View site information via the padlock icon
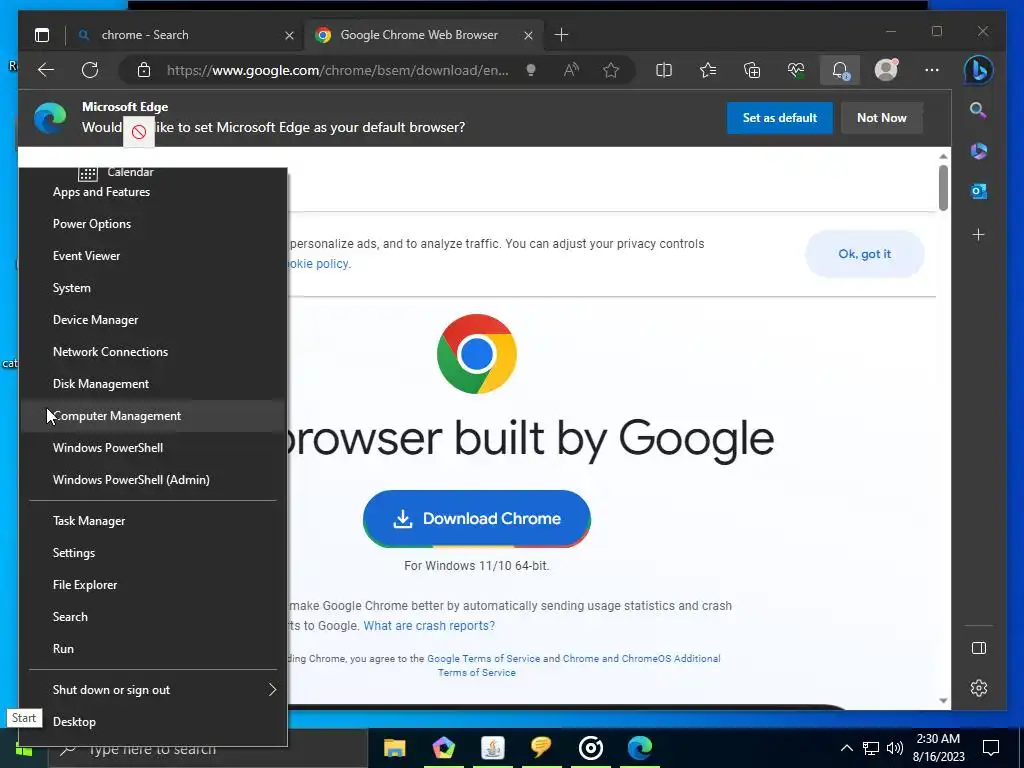 [144, 70]
